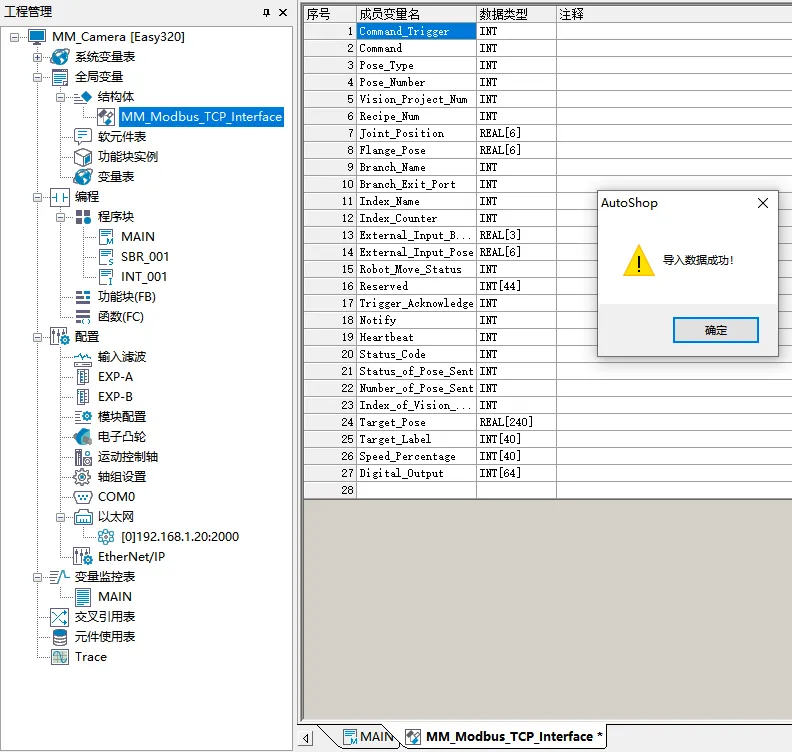Click the 变量表 globe icon
This screenshot has width=792, height=752.
(82, 177)
